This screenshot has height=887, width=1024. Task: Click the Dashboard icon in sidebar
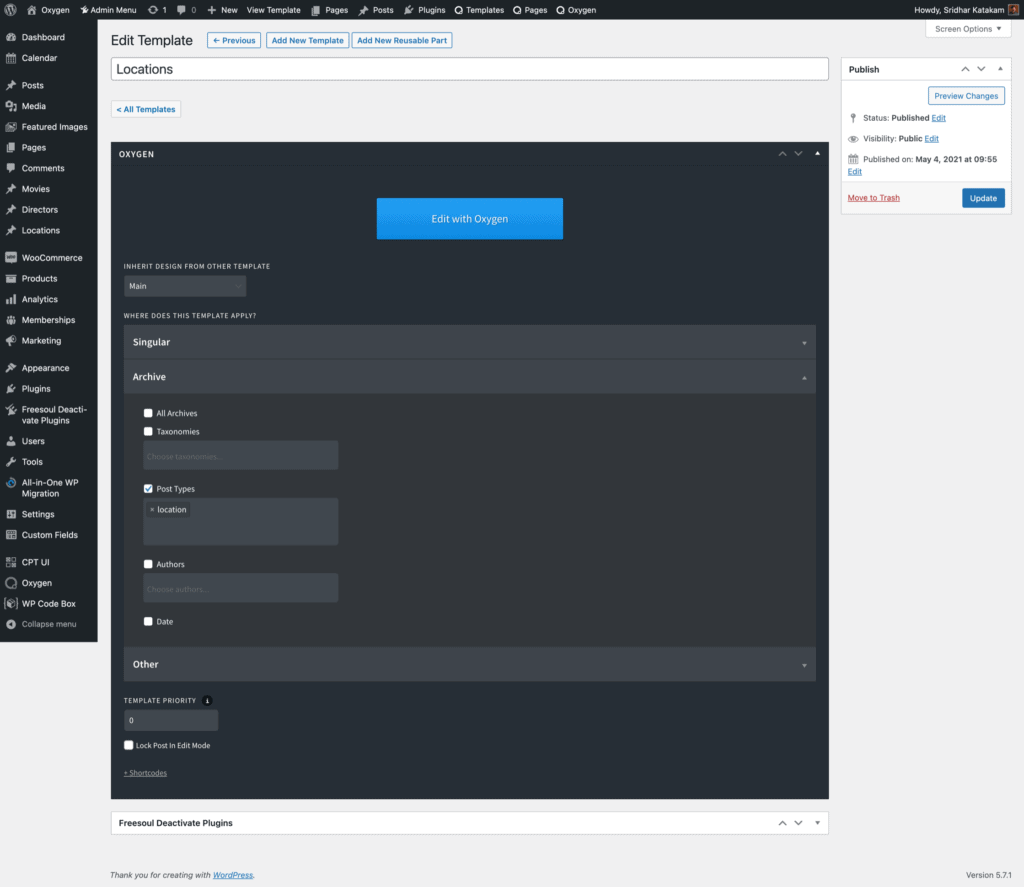(x=11, y=37)
